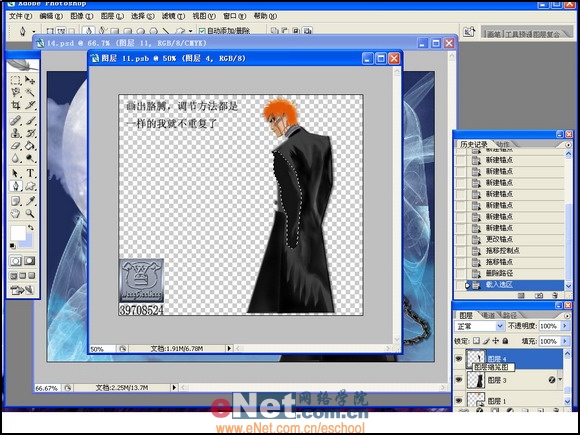Screen dimensions: 580x435
Task: Open the 画笔 palette well tab
Action: coord(493,34)
